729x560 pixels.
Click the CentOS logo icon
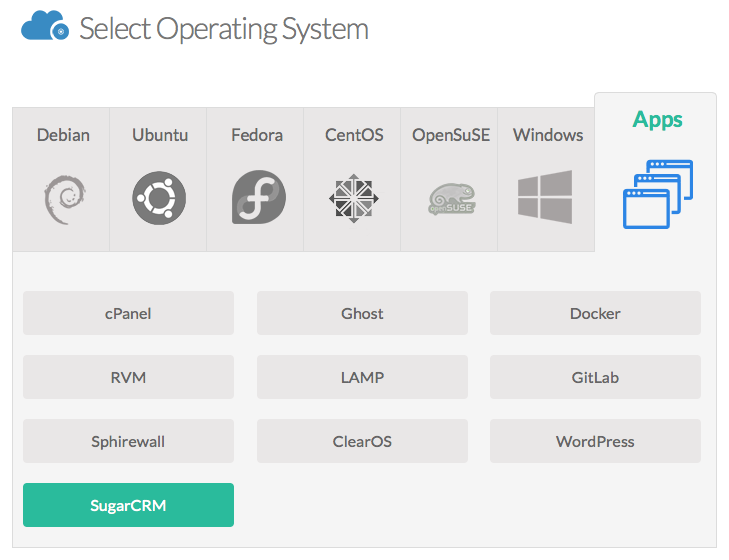point(353,199)
